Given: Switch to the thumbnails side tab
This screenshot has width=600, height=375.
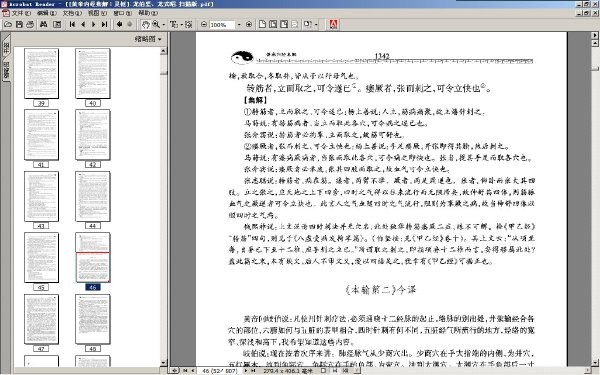Looking at the screenshot, I should click(x=6, y=70).
